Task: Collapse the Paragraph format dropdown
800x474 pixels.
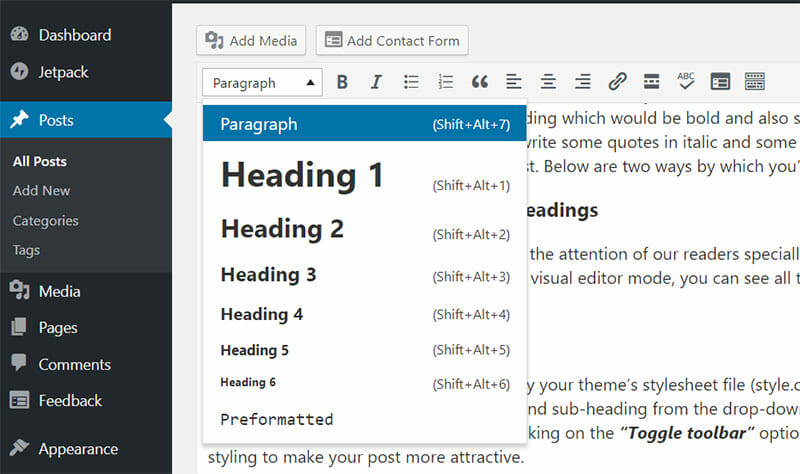Action: (x=262, y=83)
